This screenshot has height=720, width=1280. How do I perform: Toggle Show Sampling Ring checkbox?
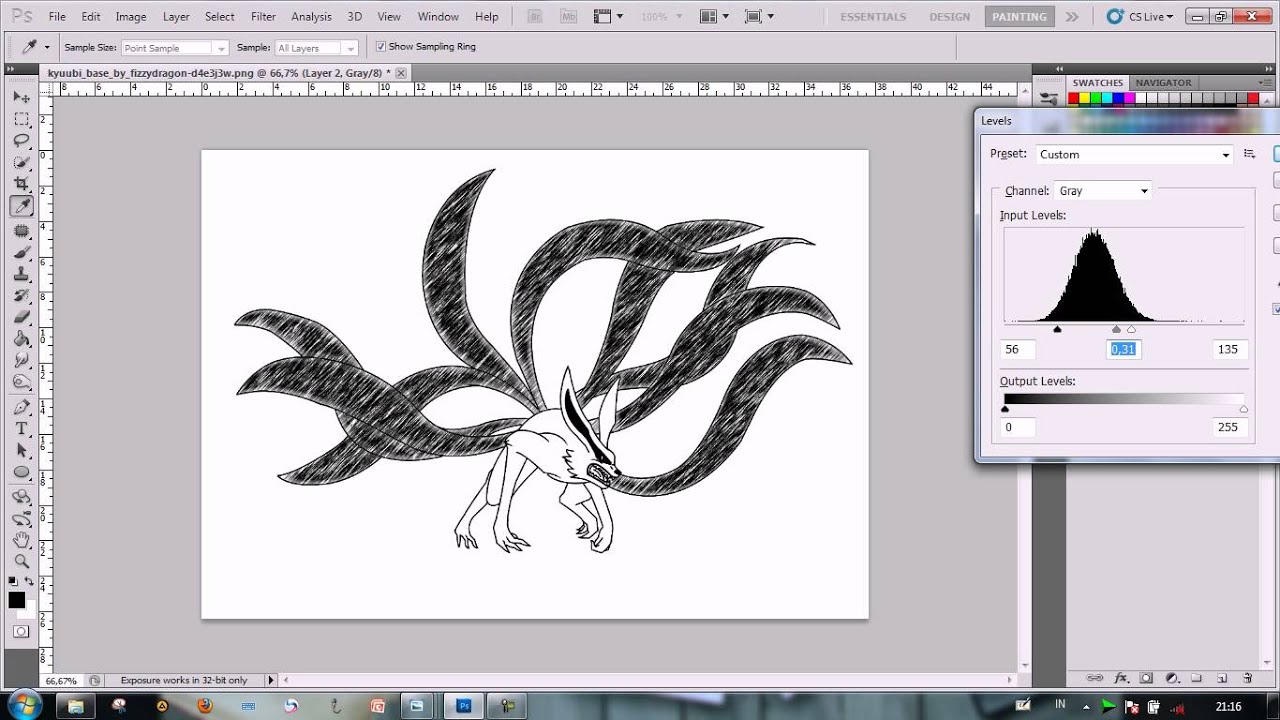coord(381,47)
